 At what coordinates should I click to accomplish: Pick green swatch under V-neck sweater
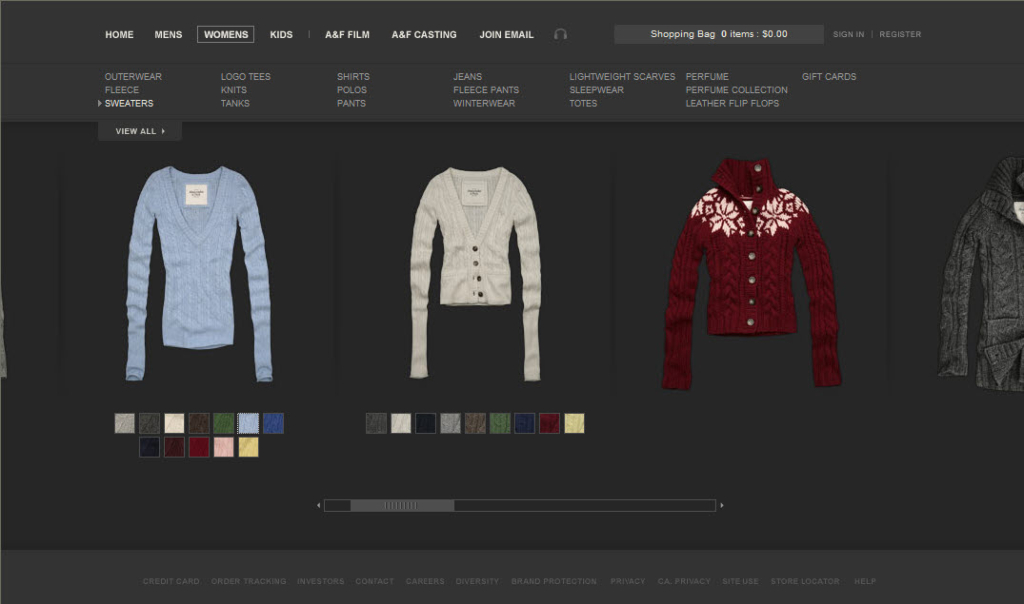click(x=223, y=423)
